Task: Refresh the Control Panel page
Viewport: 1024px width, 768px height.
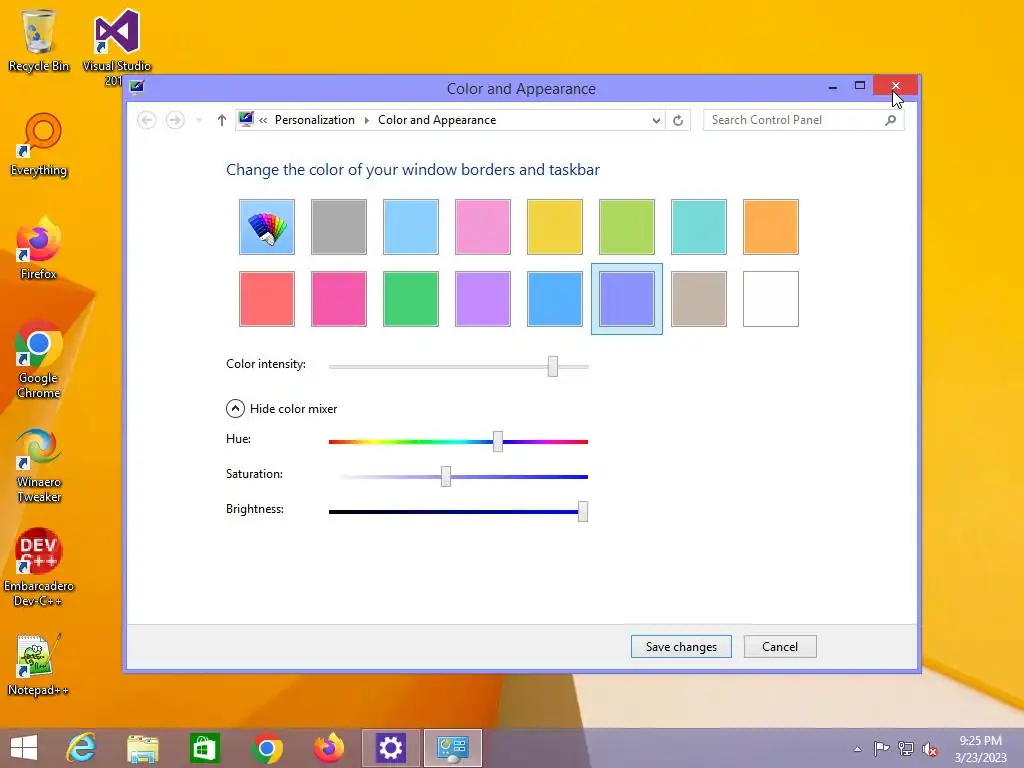Action: 678,120
